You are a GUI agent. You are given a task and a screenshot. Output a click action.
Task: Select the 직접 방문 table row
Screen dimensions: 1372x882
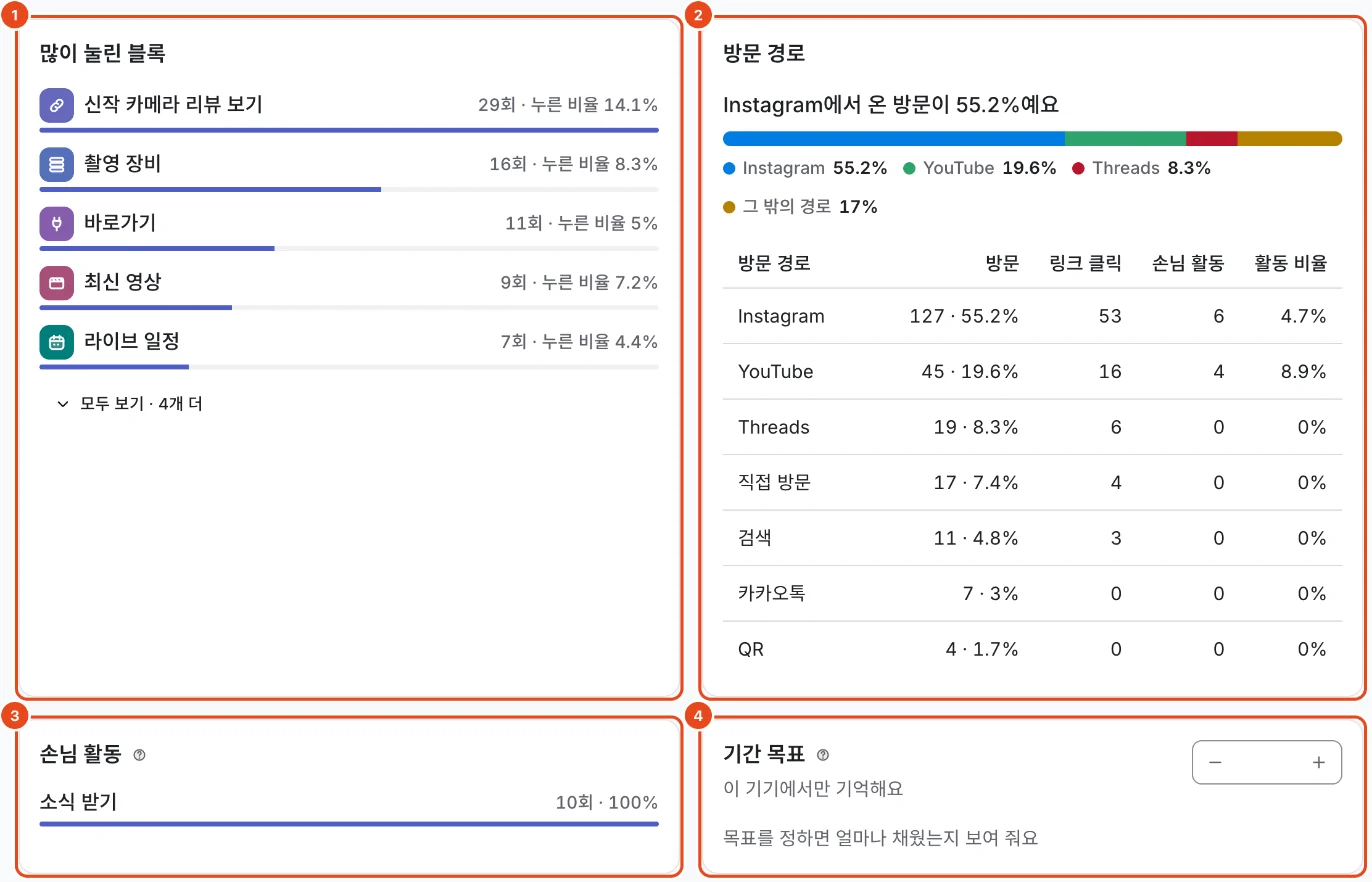tap(1032, 483)
